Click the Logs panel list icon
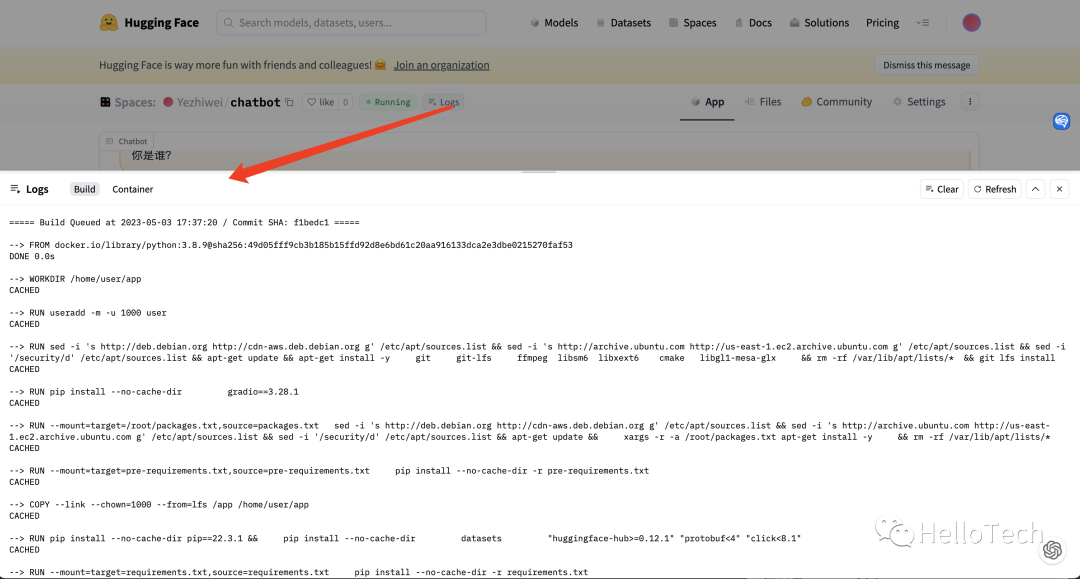1080x579 pixels. [15, 189]
